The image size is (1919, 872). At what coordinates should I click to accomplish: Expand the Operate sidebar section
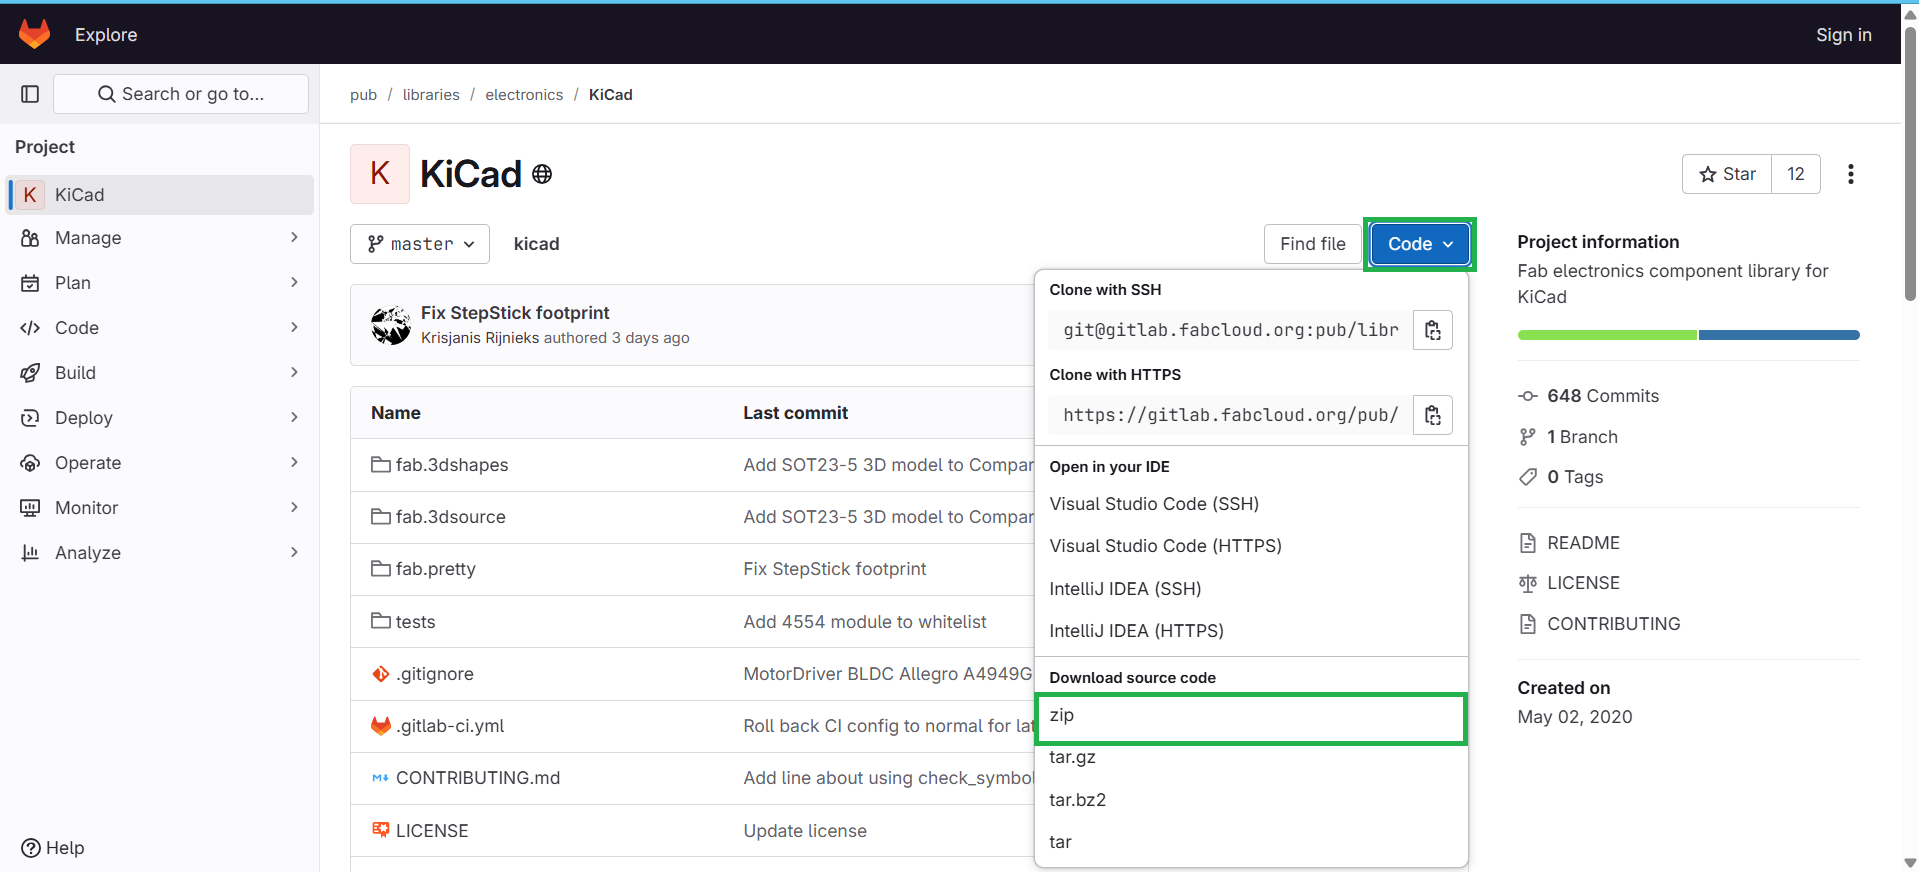click(160, 463)
